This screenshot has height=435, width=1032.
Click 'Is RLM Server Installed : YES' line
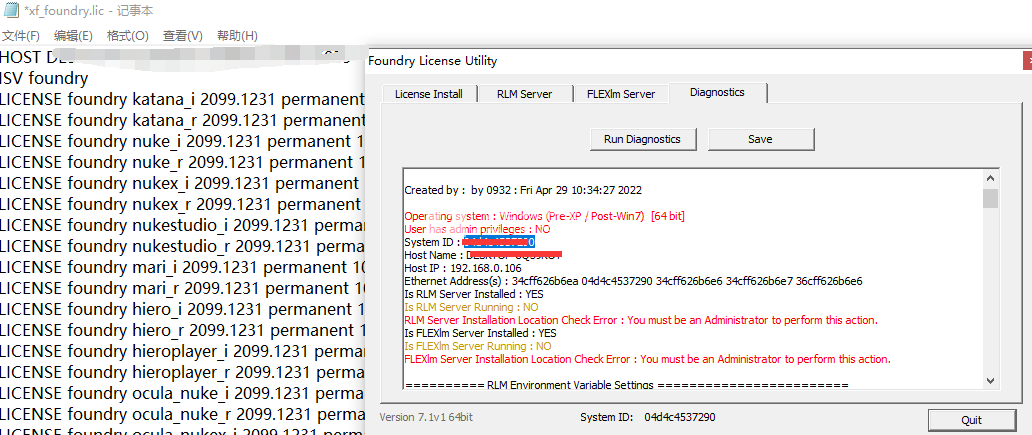coord(474,294)
